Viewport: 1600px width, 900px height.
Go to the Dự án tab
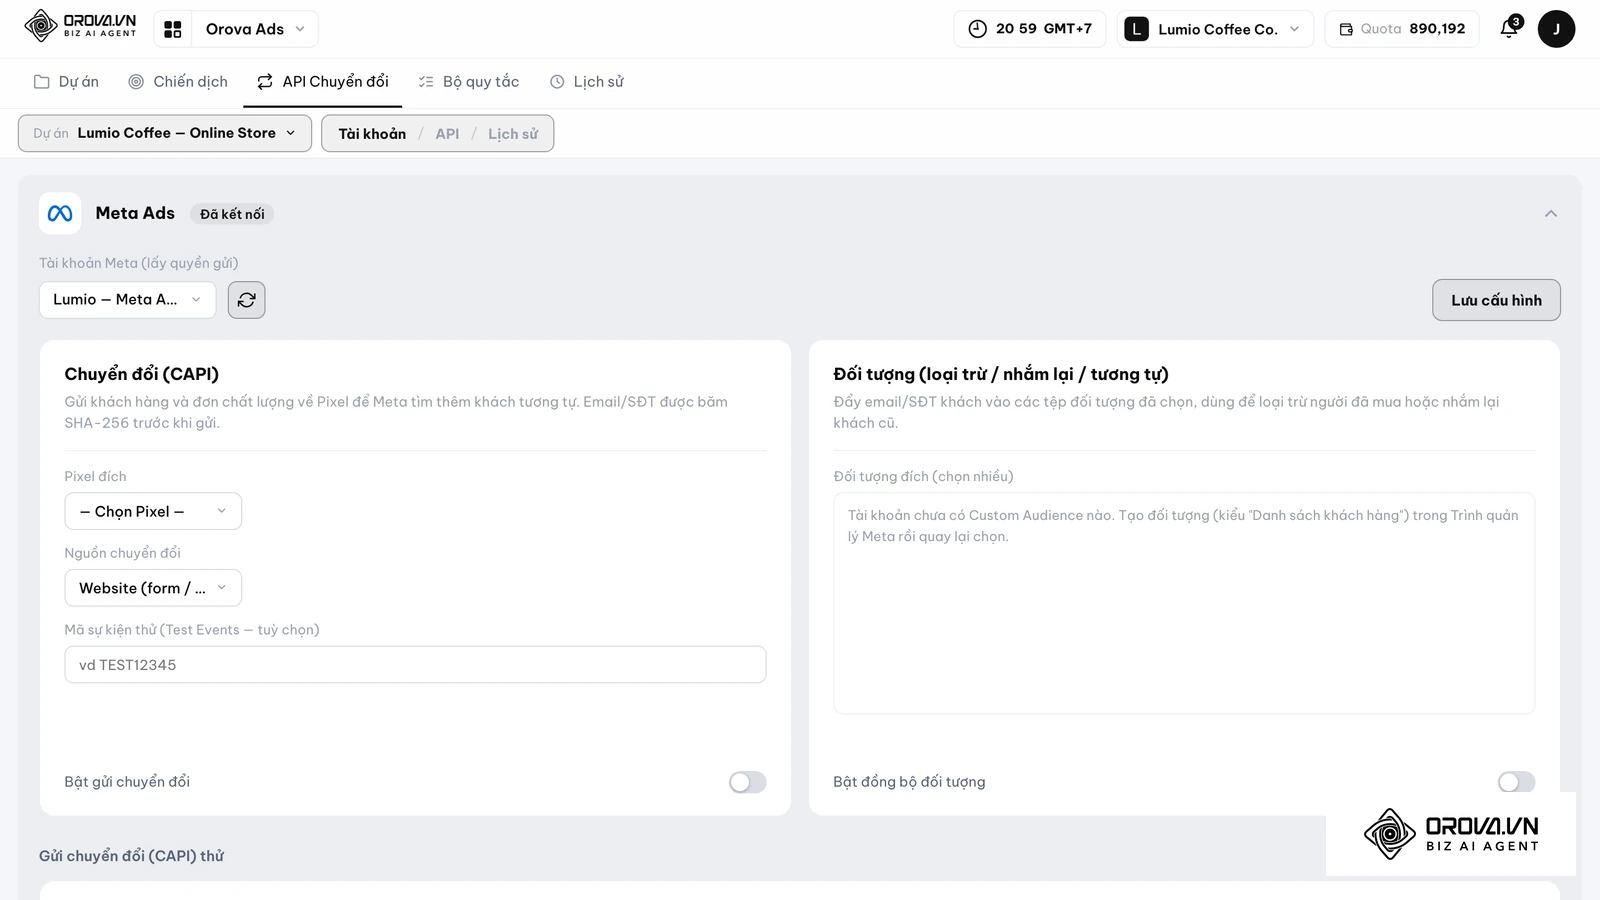(67, 82)
